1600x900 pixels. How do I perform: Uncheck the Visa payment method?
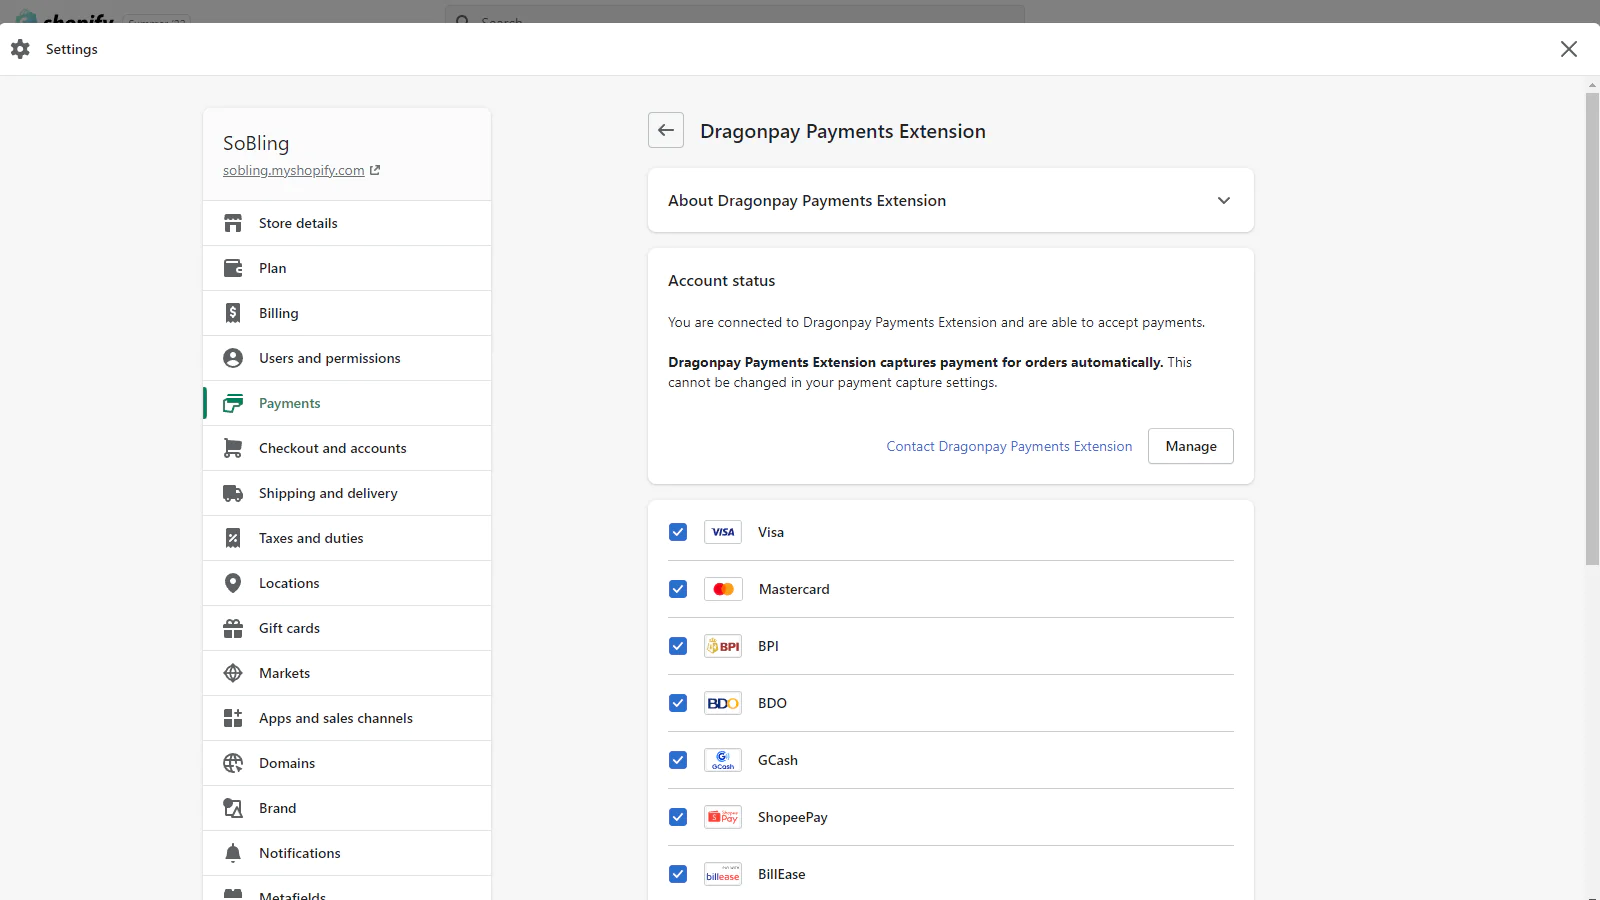pos(678,532)
